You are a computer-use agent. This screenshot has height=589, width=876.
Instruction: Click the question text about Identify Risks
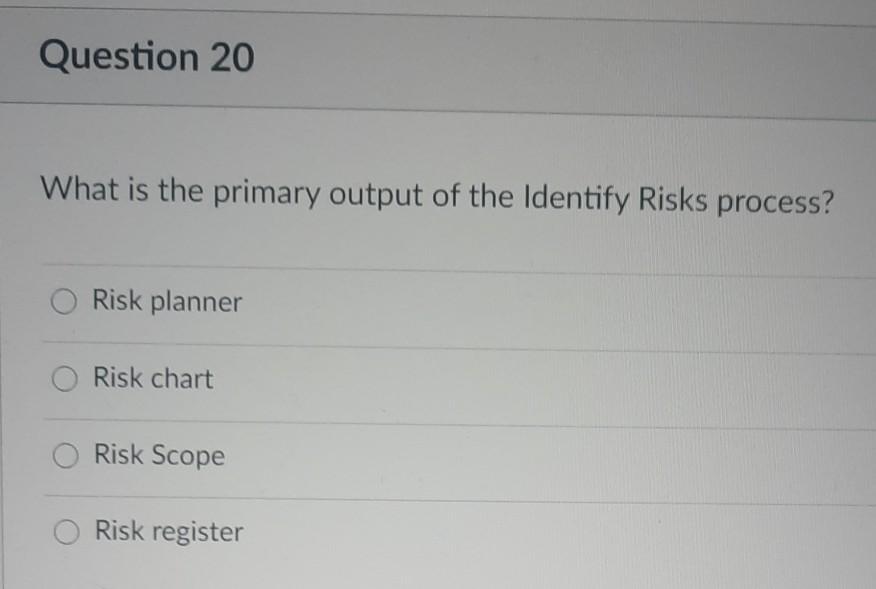click(437, 194)
